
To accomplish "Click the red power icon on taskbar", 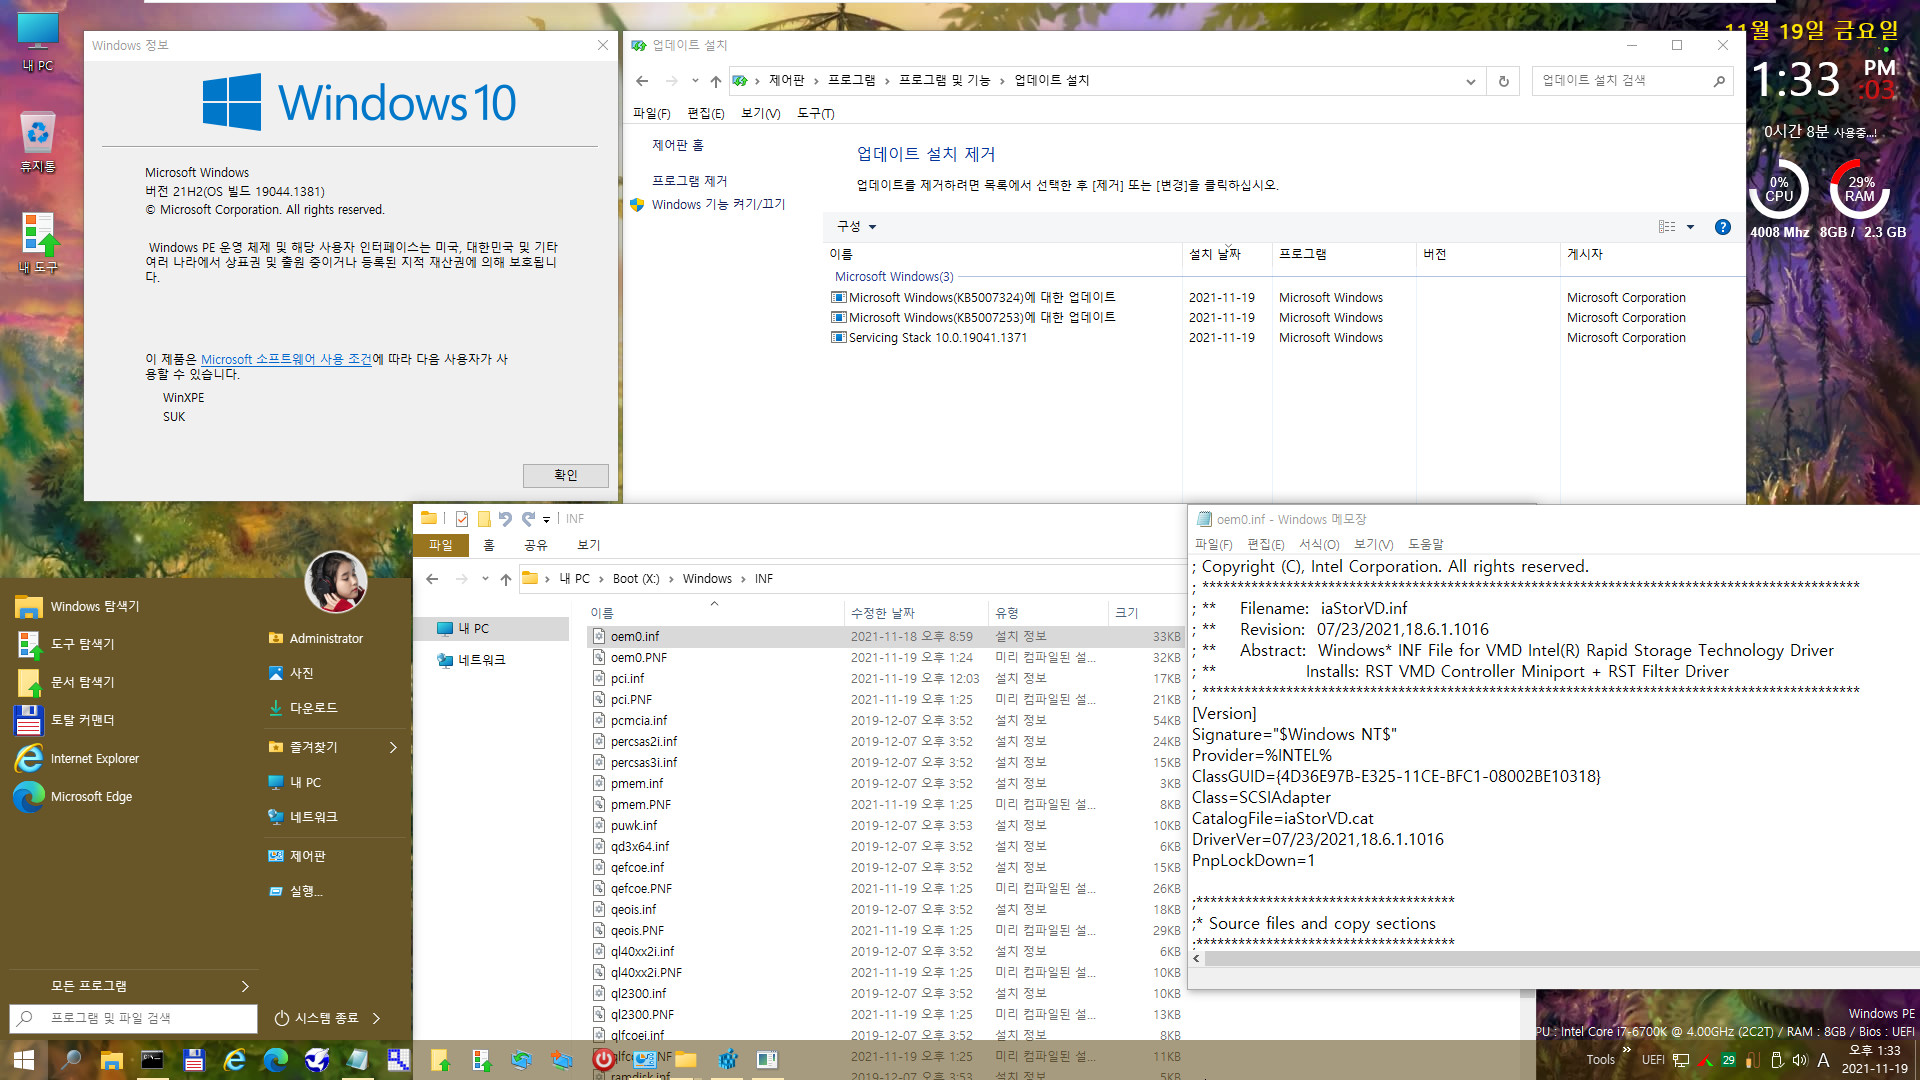I will point(603,1059).
